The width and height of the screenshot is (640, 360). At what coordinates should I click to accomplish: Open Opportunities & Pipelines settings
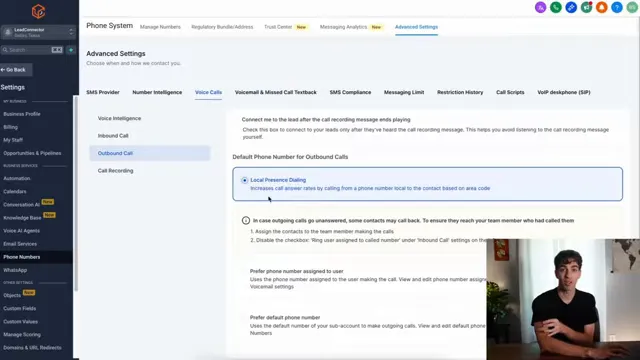[x=32, y=153]
